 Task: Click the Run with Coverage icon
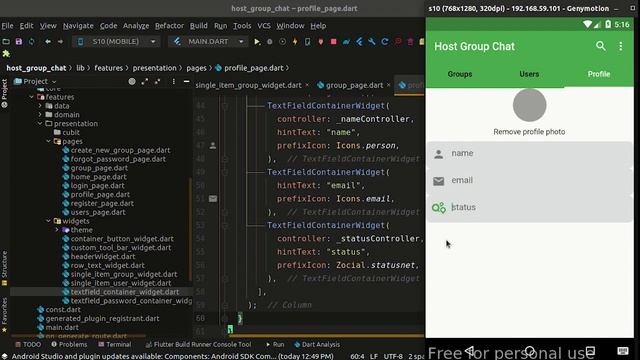(x=282, y=42)
